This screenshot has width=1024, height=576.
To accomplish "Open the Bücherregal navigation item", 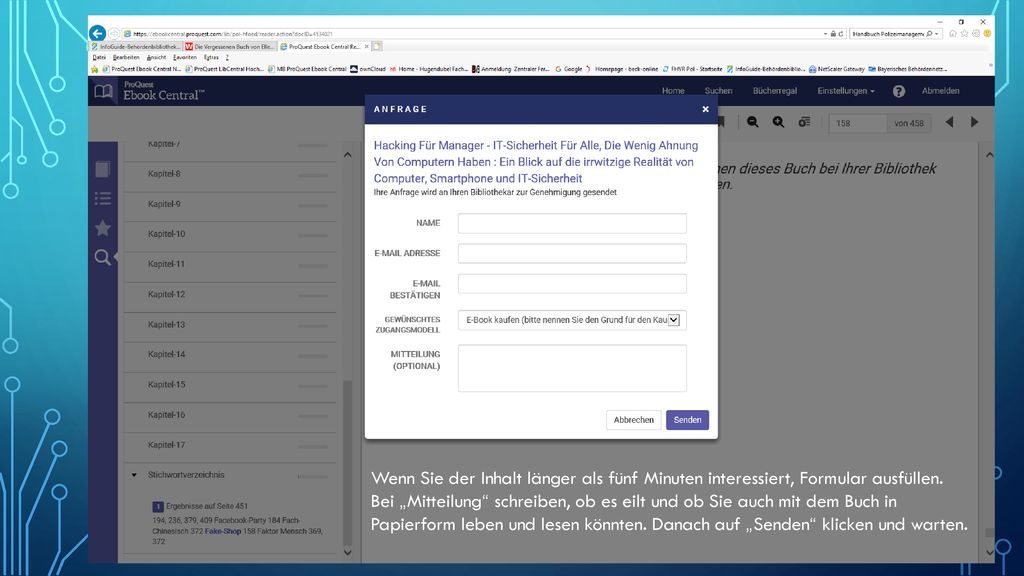I will coord(775,91).
